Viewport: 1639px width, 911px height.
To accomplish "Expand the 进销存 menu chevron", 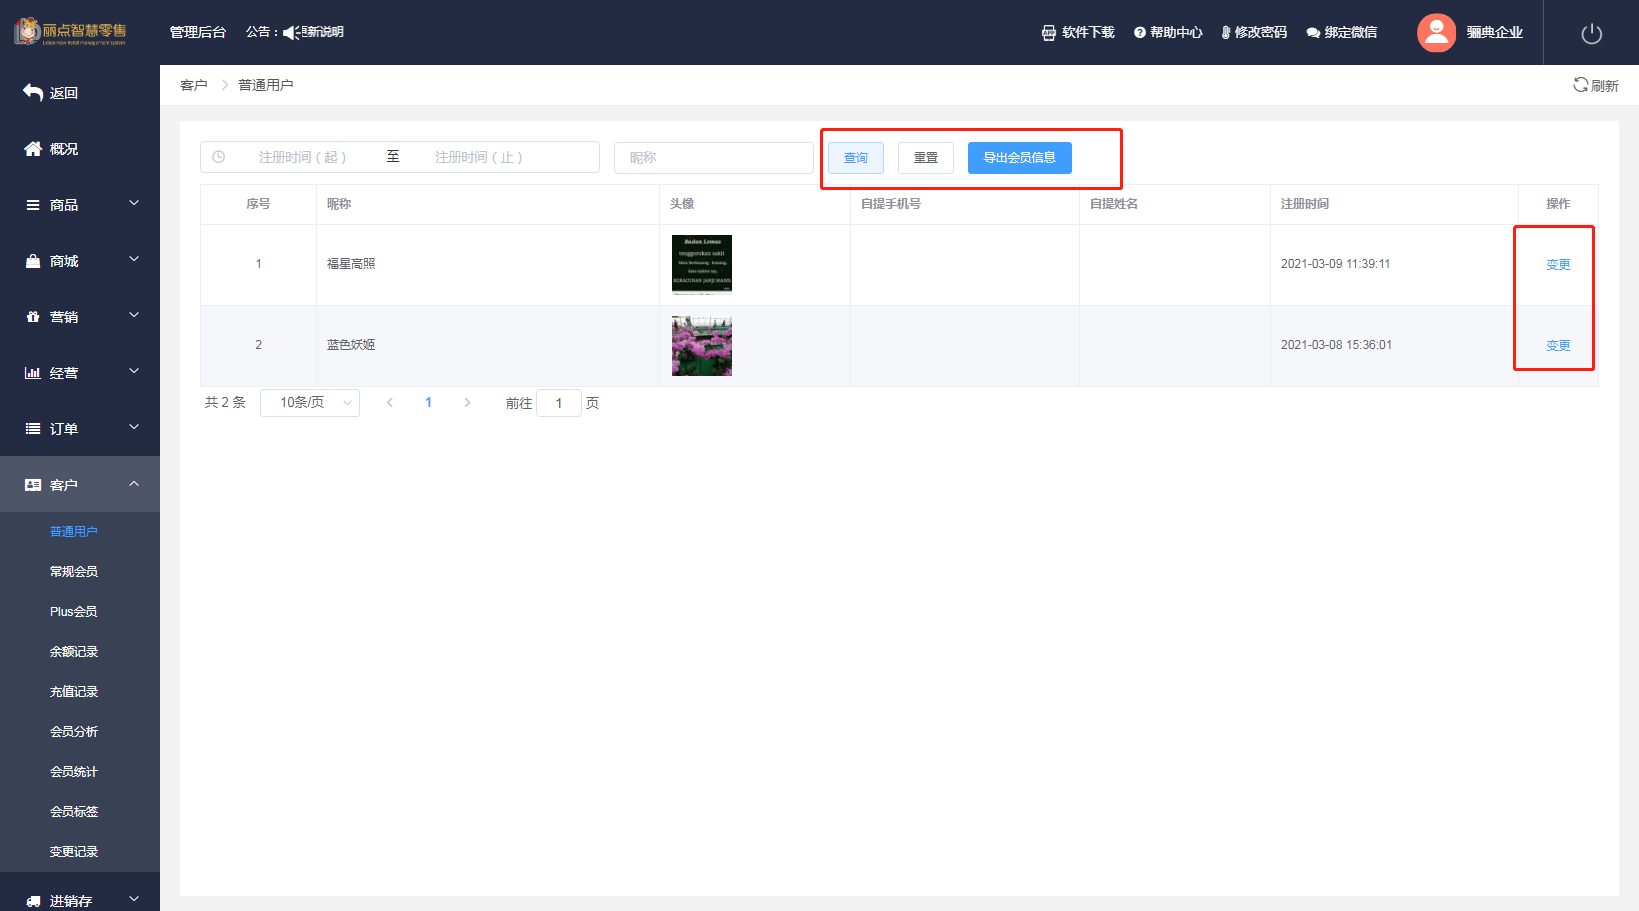I will [x=134, y=899].
